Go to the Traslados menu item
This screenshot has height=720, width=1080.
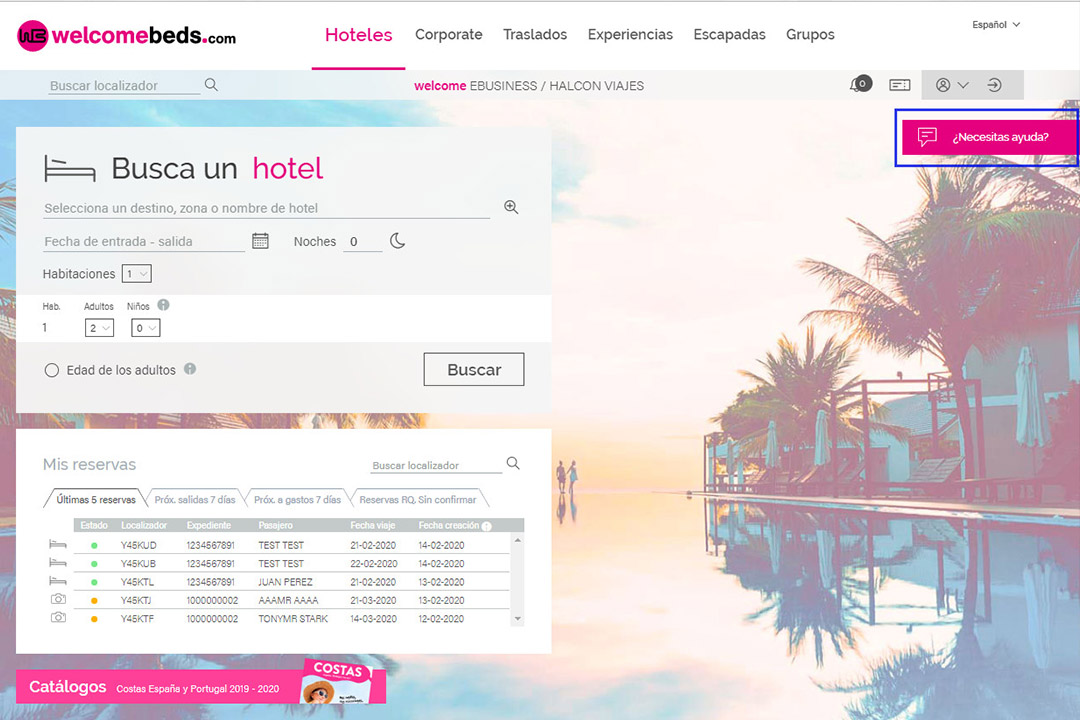click(x=535, y=35)
